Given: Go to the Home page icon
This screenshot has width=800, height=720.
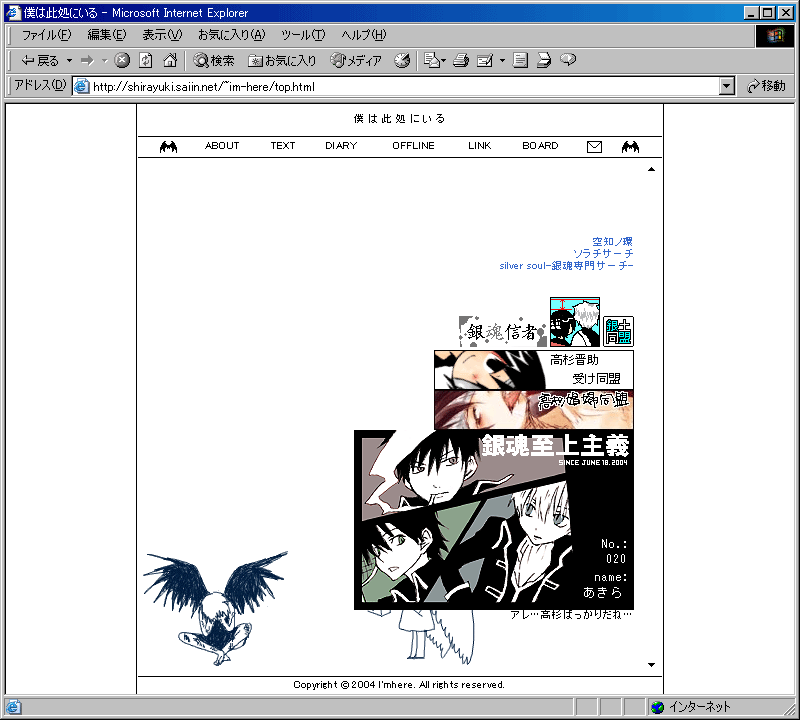Looking at the screenshot, I should (x=170, y=60).
